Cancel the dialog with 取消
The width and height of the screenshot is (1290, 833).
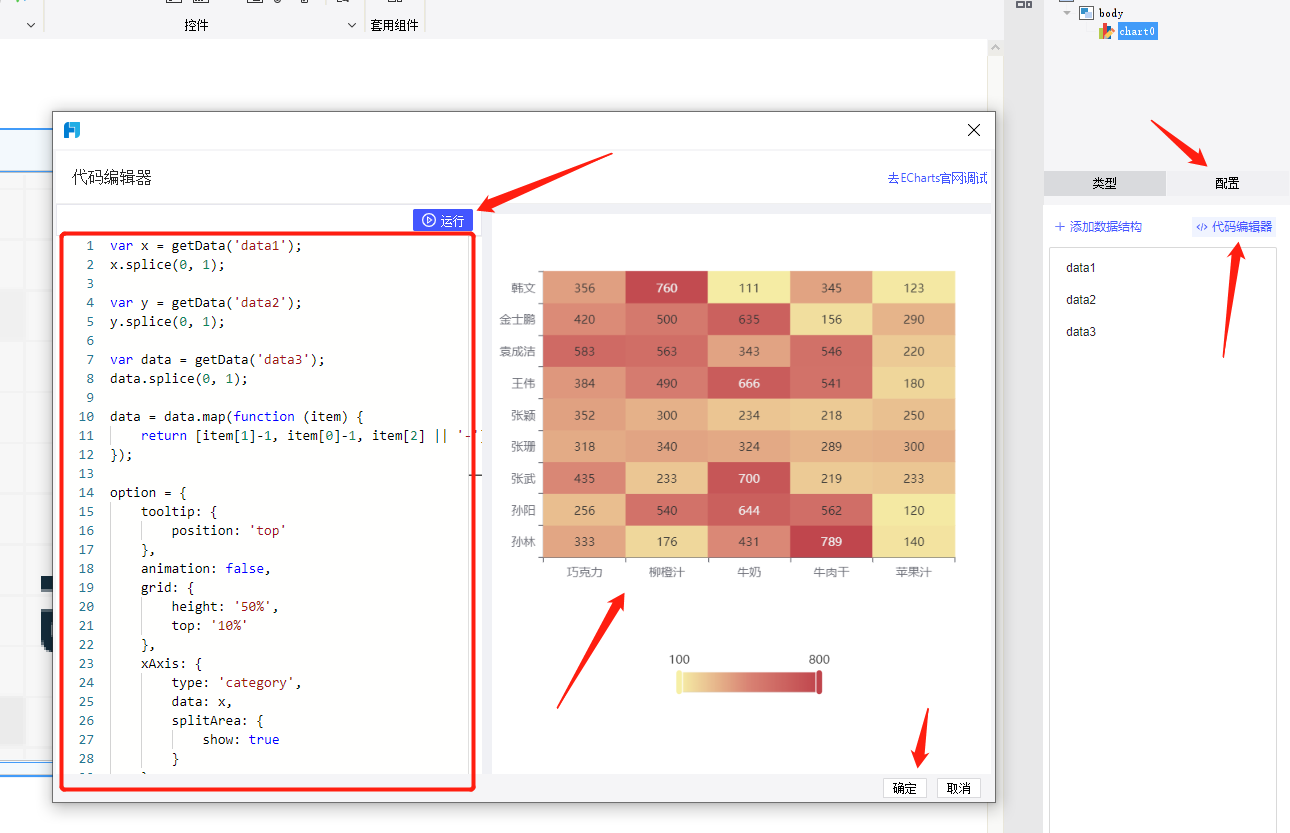click(x=959, y=788)
